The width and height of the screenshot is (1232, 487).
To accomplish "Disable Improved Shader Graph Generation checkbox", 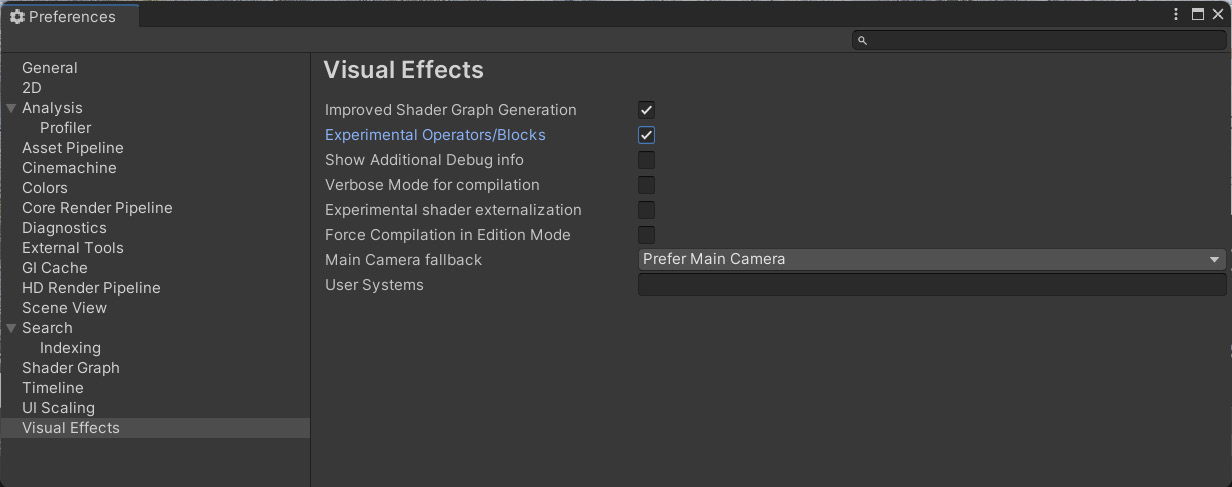I will pyautogui.click(x=647, y=110).
